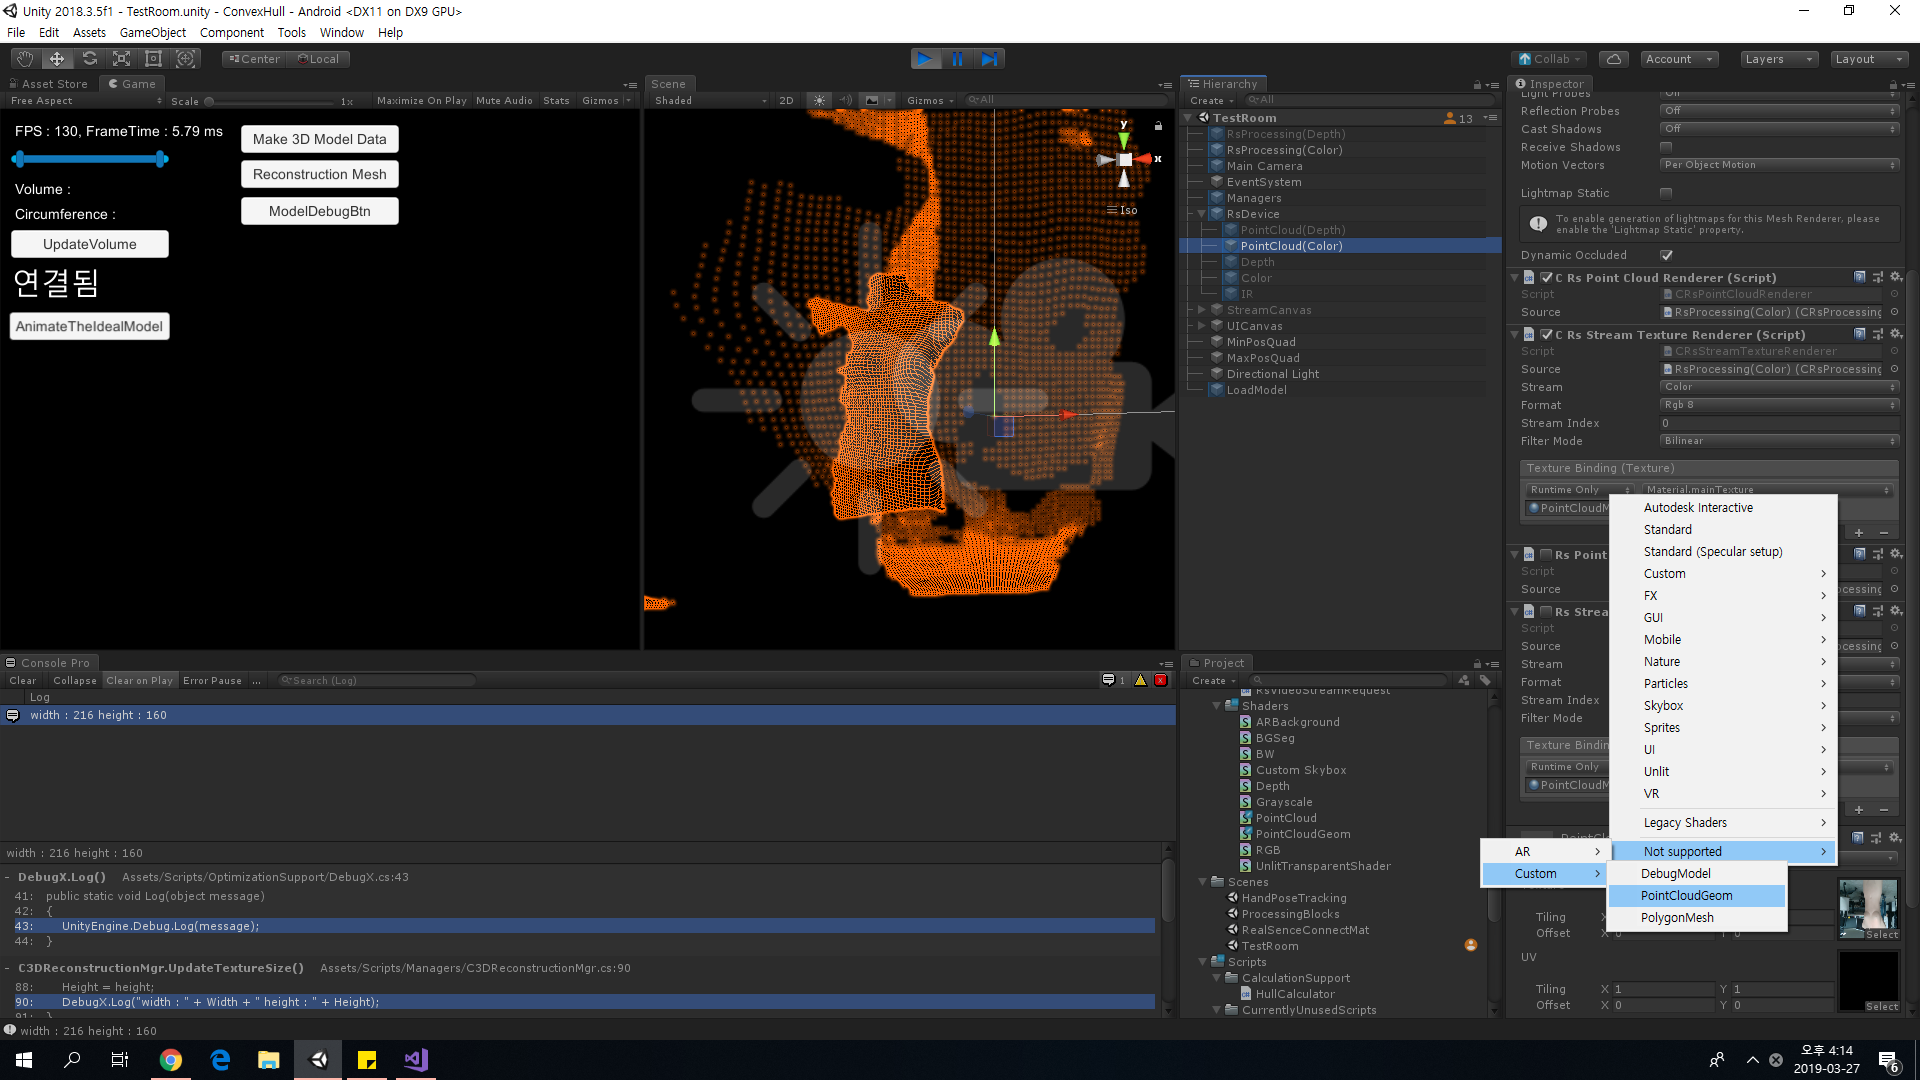Click the scene lighting sun icon

pos(818,100)
